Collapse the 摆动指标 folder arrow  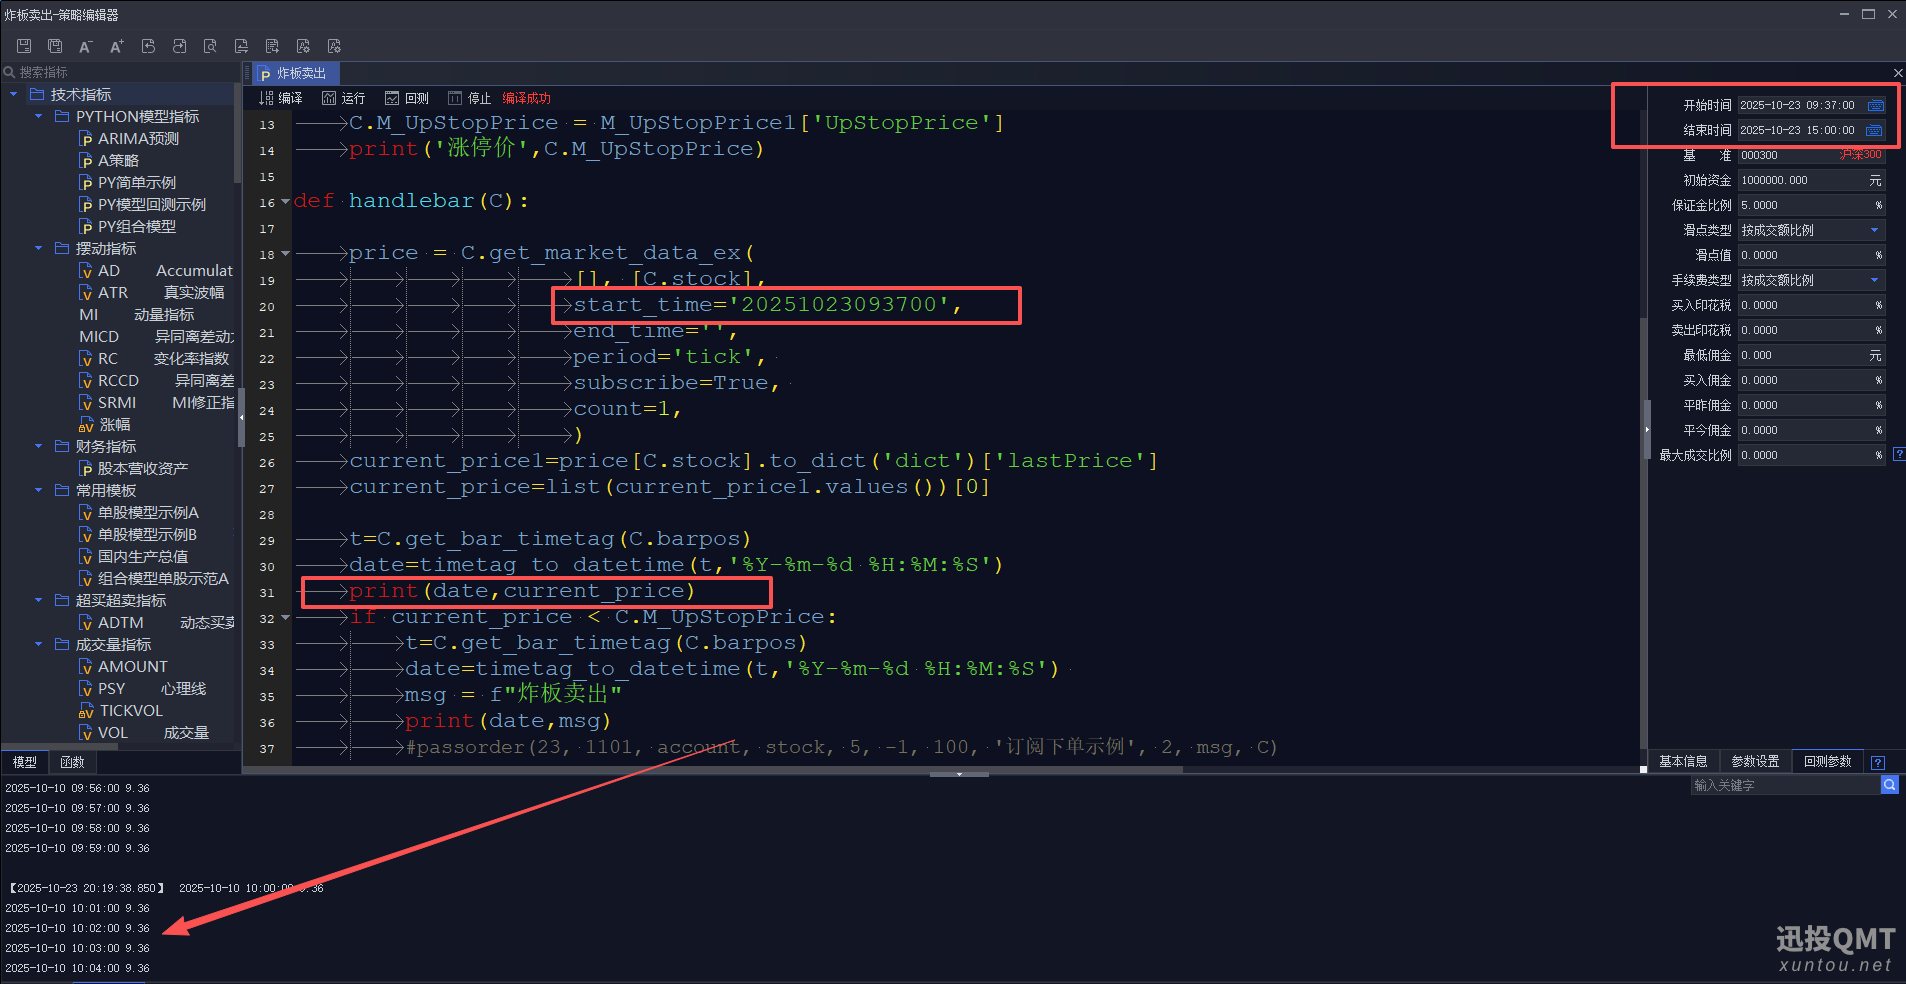(39, 248)
